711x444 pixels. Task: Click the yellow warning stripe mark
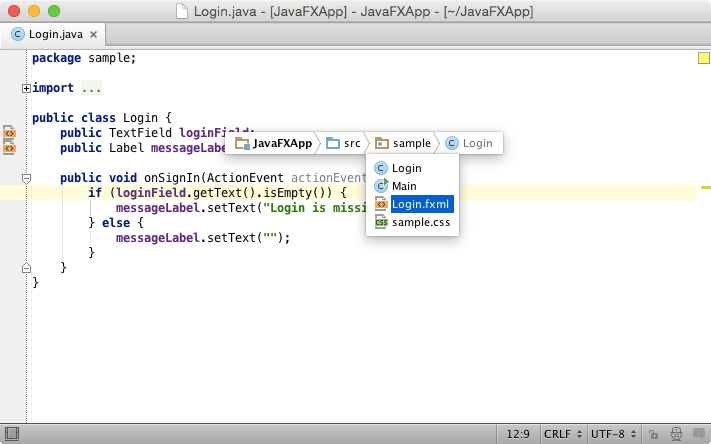coord(706,187)
